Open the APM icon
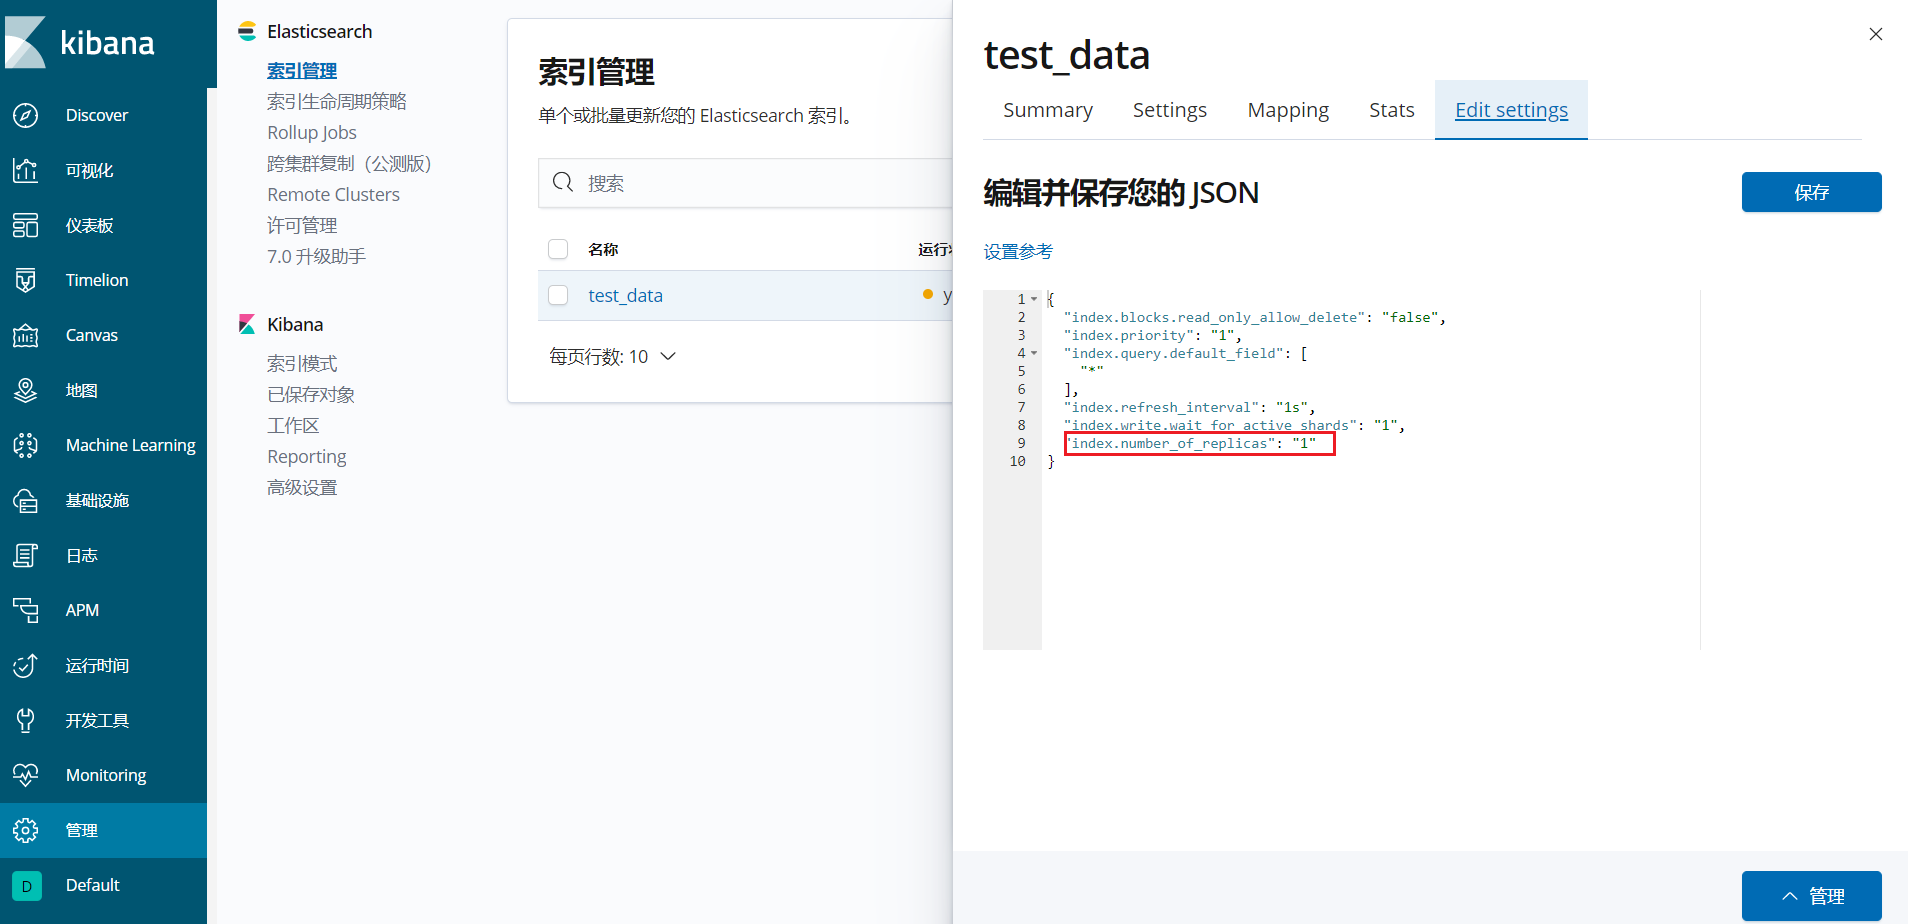Viewport: 1908px width, 924px height. point(26,610)
